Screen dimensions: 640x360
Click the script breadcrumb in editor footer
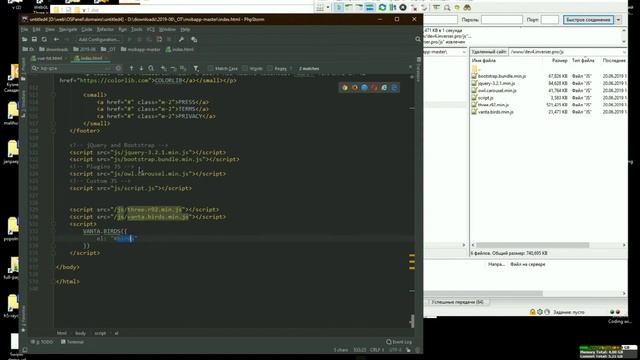[x=100, y=333]
